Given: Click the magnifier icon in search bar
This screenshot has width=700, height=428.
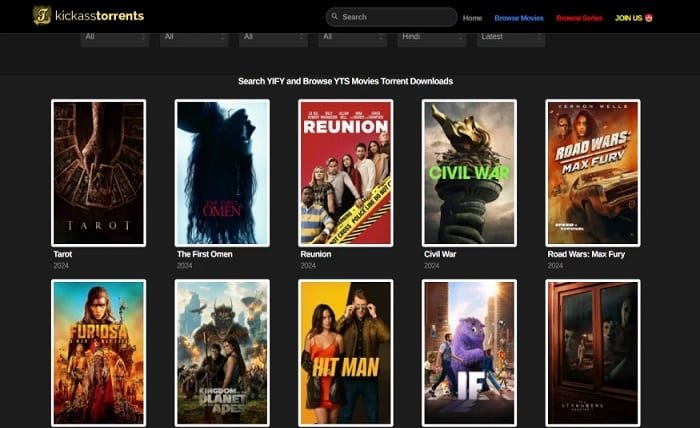Looking at the screenshot, I should point(335,17).
